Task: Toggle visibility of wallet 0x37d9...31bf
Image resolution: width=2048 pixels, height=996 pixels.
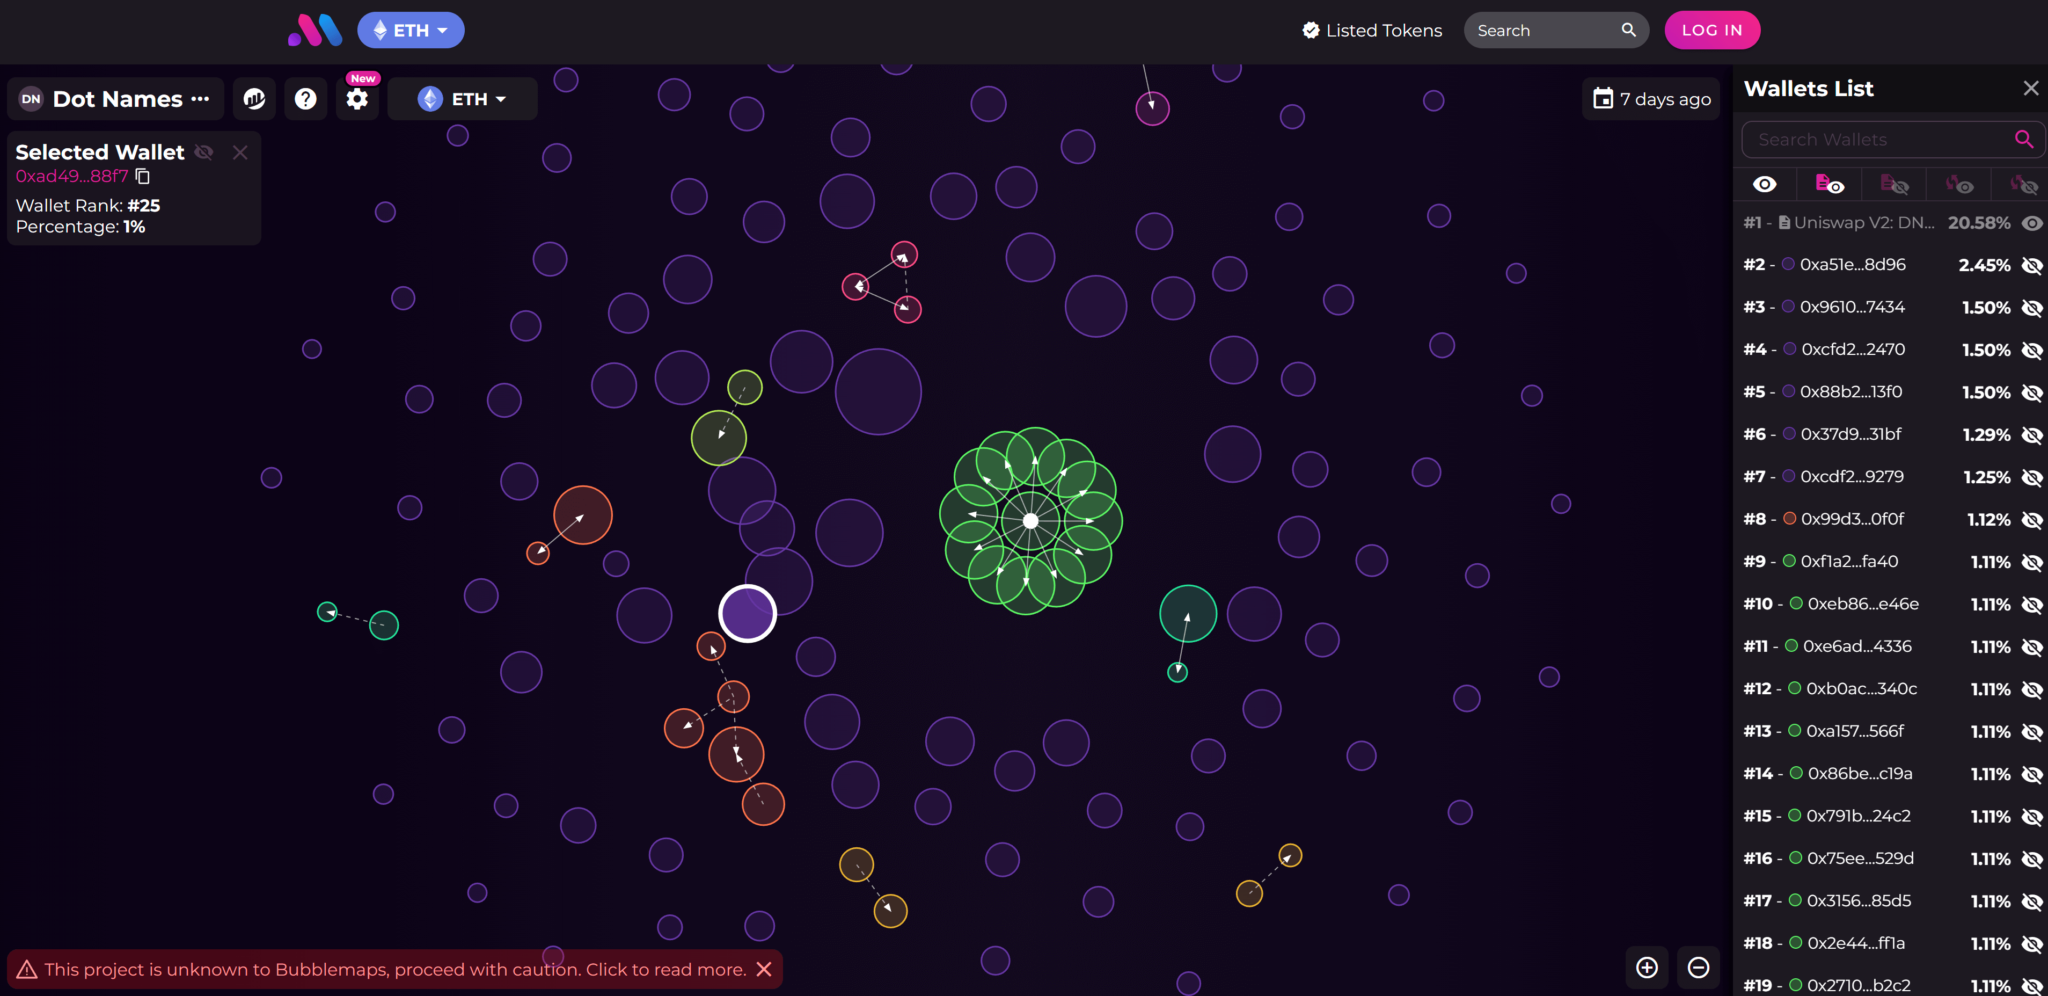Action: click(x=2032, y=435)
